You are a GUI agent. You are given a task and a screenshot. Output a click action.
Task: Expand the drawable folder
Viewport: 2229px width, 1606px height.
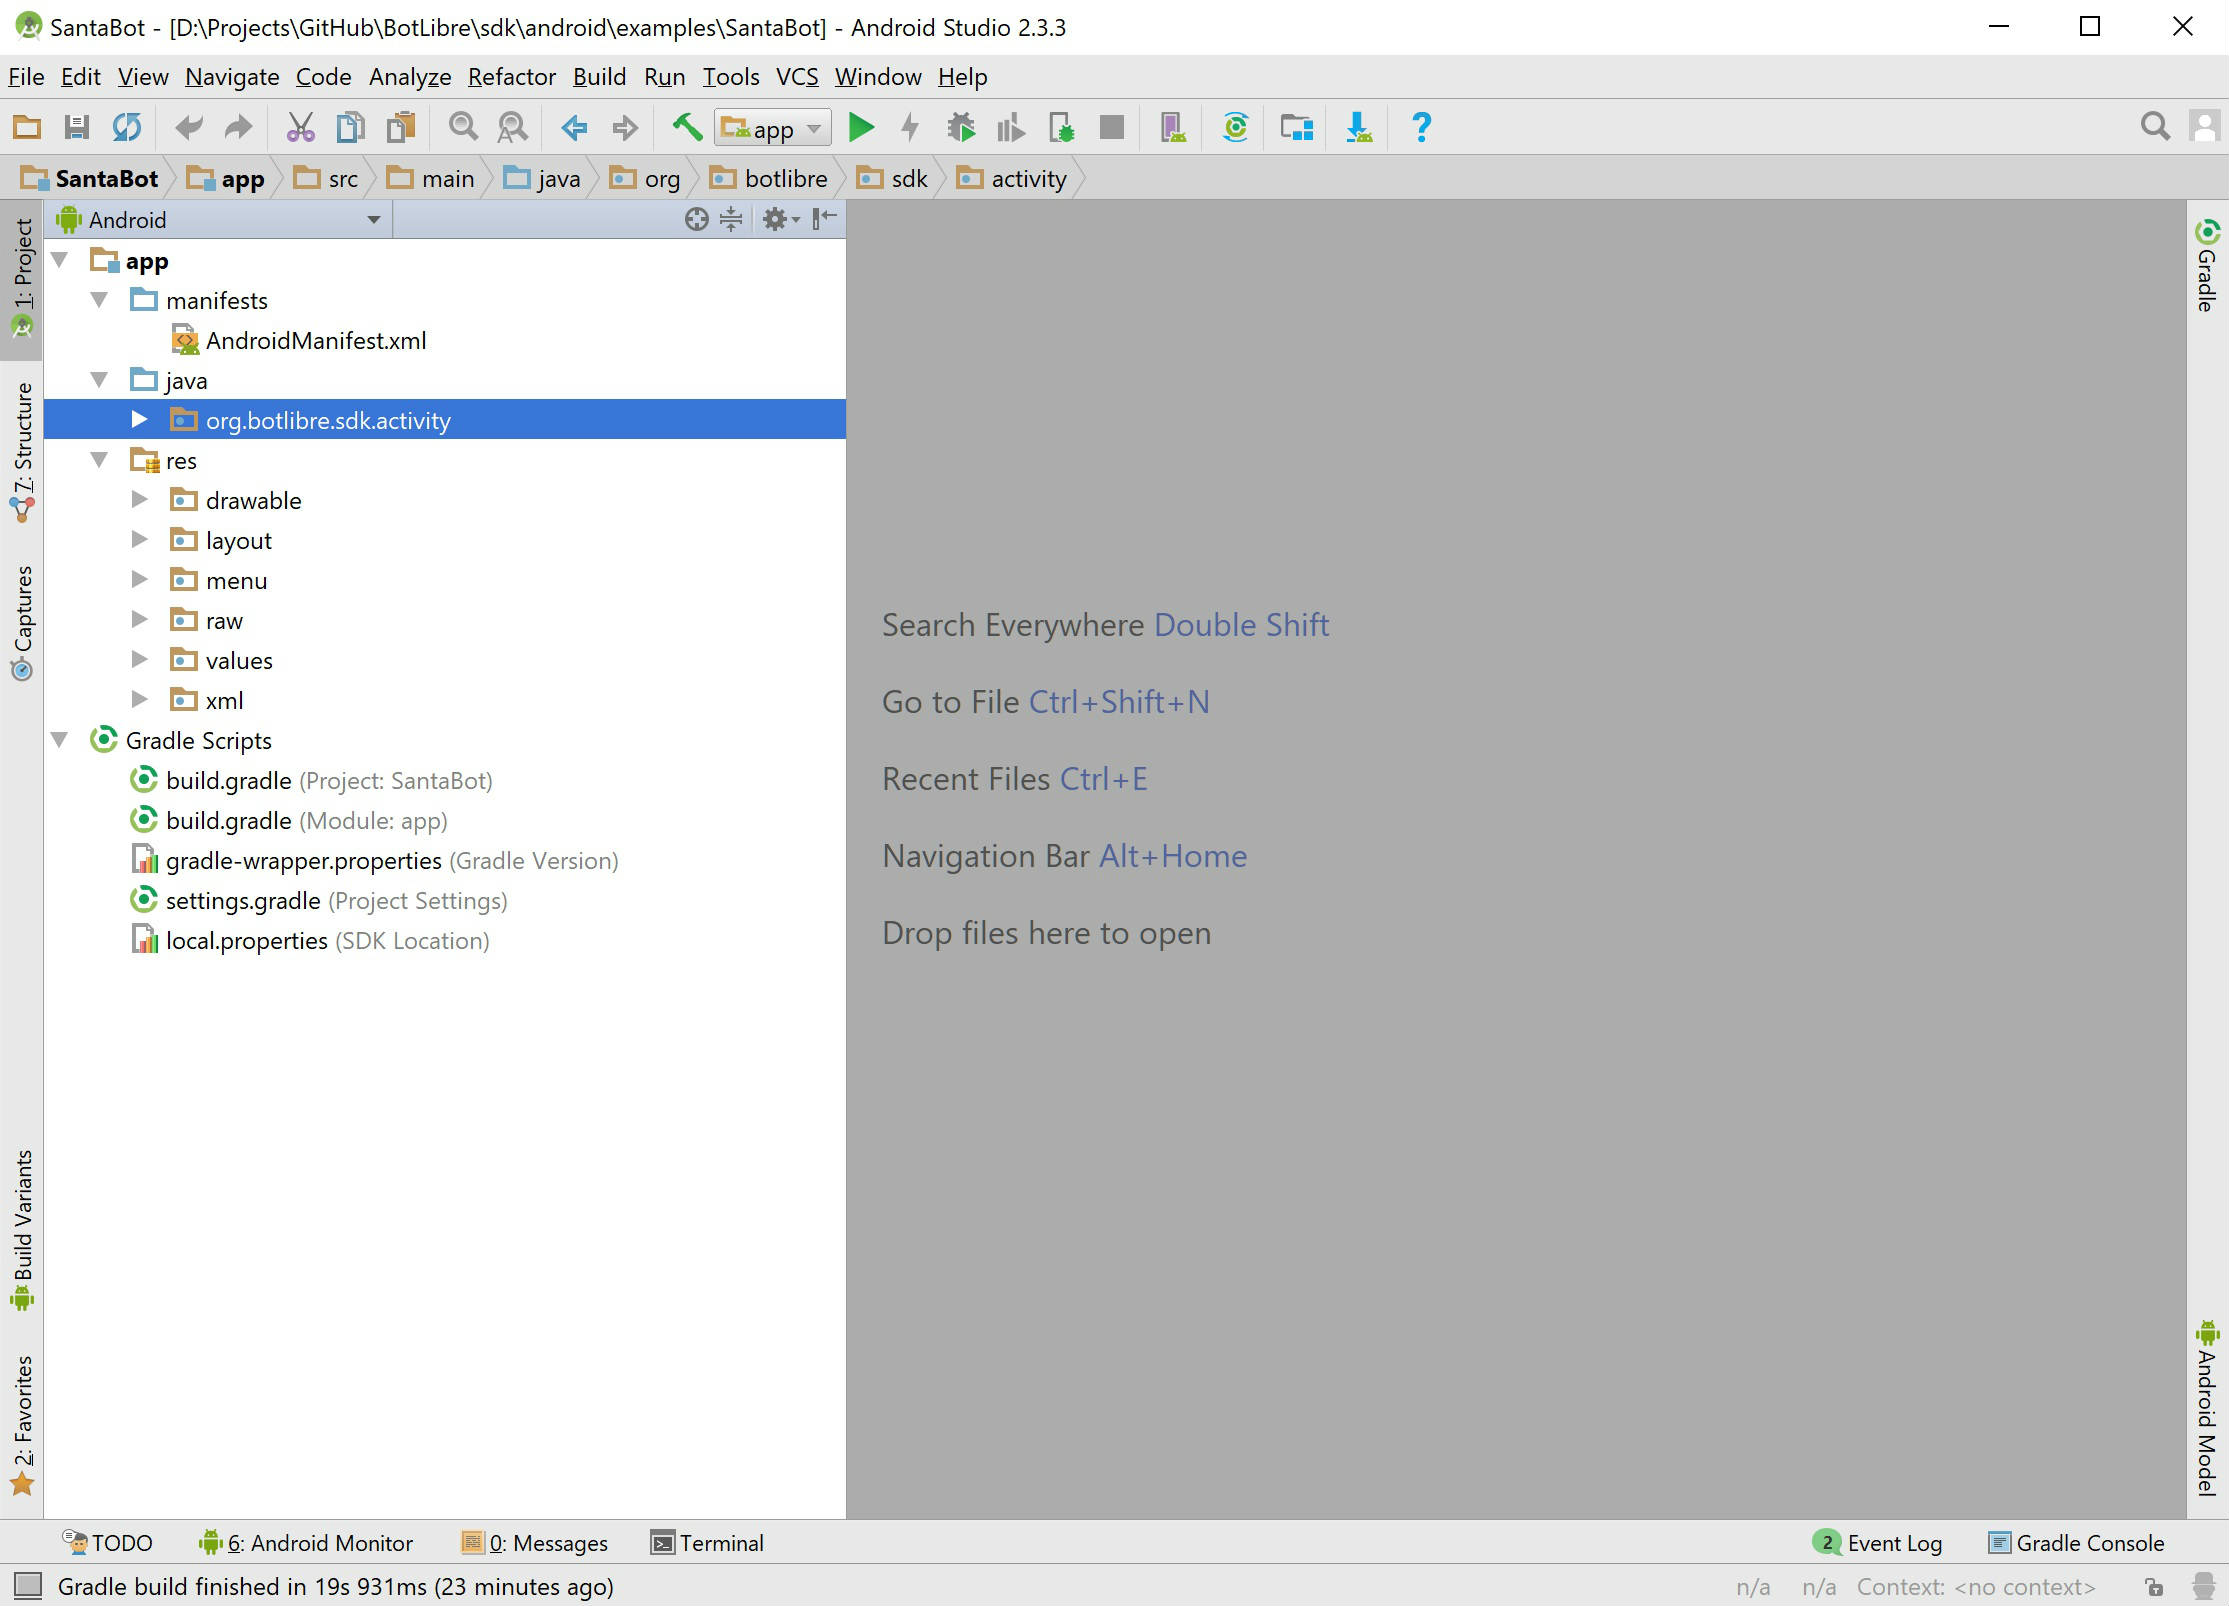point(139,500)
